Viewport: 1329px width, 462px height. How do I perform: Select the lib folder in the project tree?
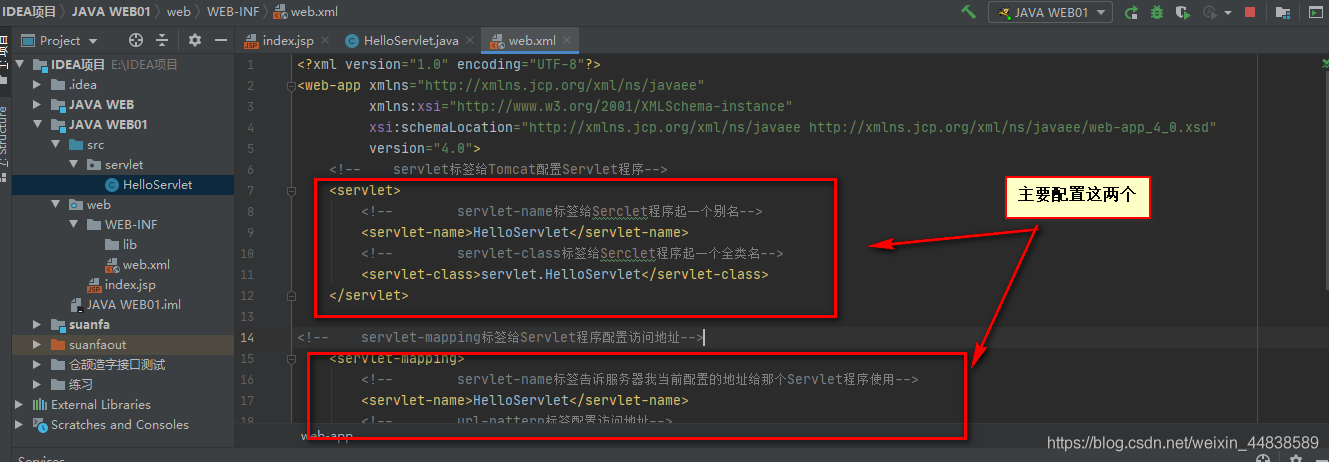[x=130, y=245]
